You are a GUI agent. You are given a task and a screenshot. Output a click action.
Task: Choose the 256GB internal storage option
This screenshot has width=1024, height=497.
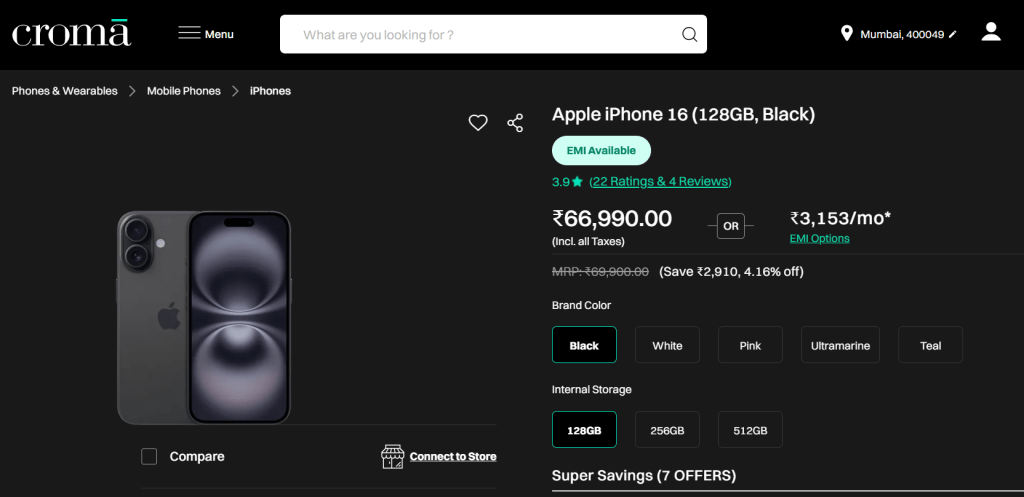tap(667, 430)
